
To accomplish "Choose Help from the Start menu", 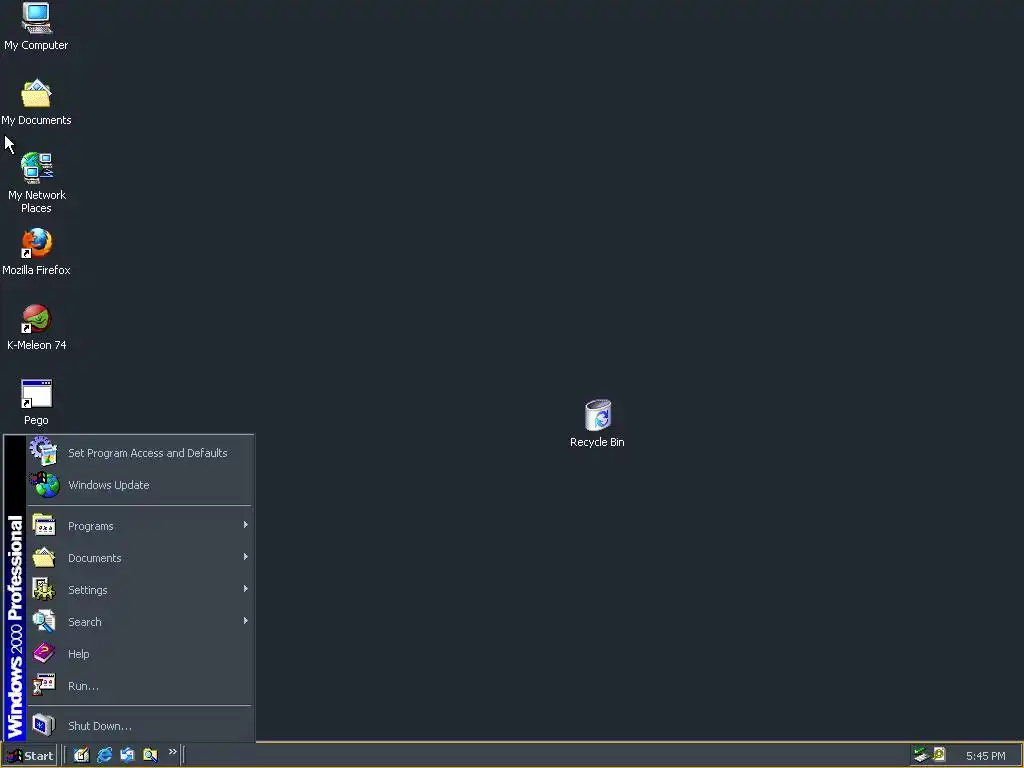I will (x=139, y=654).
